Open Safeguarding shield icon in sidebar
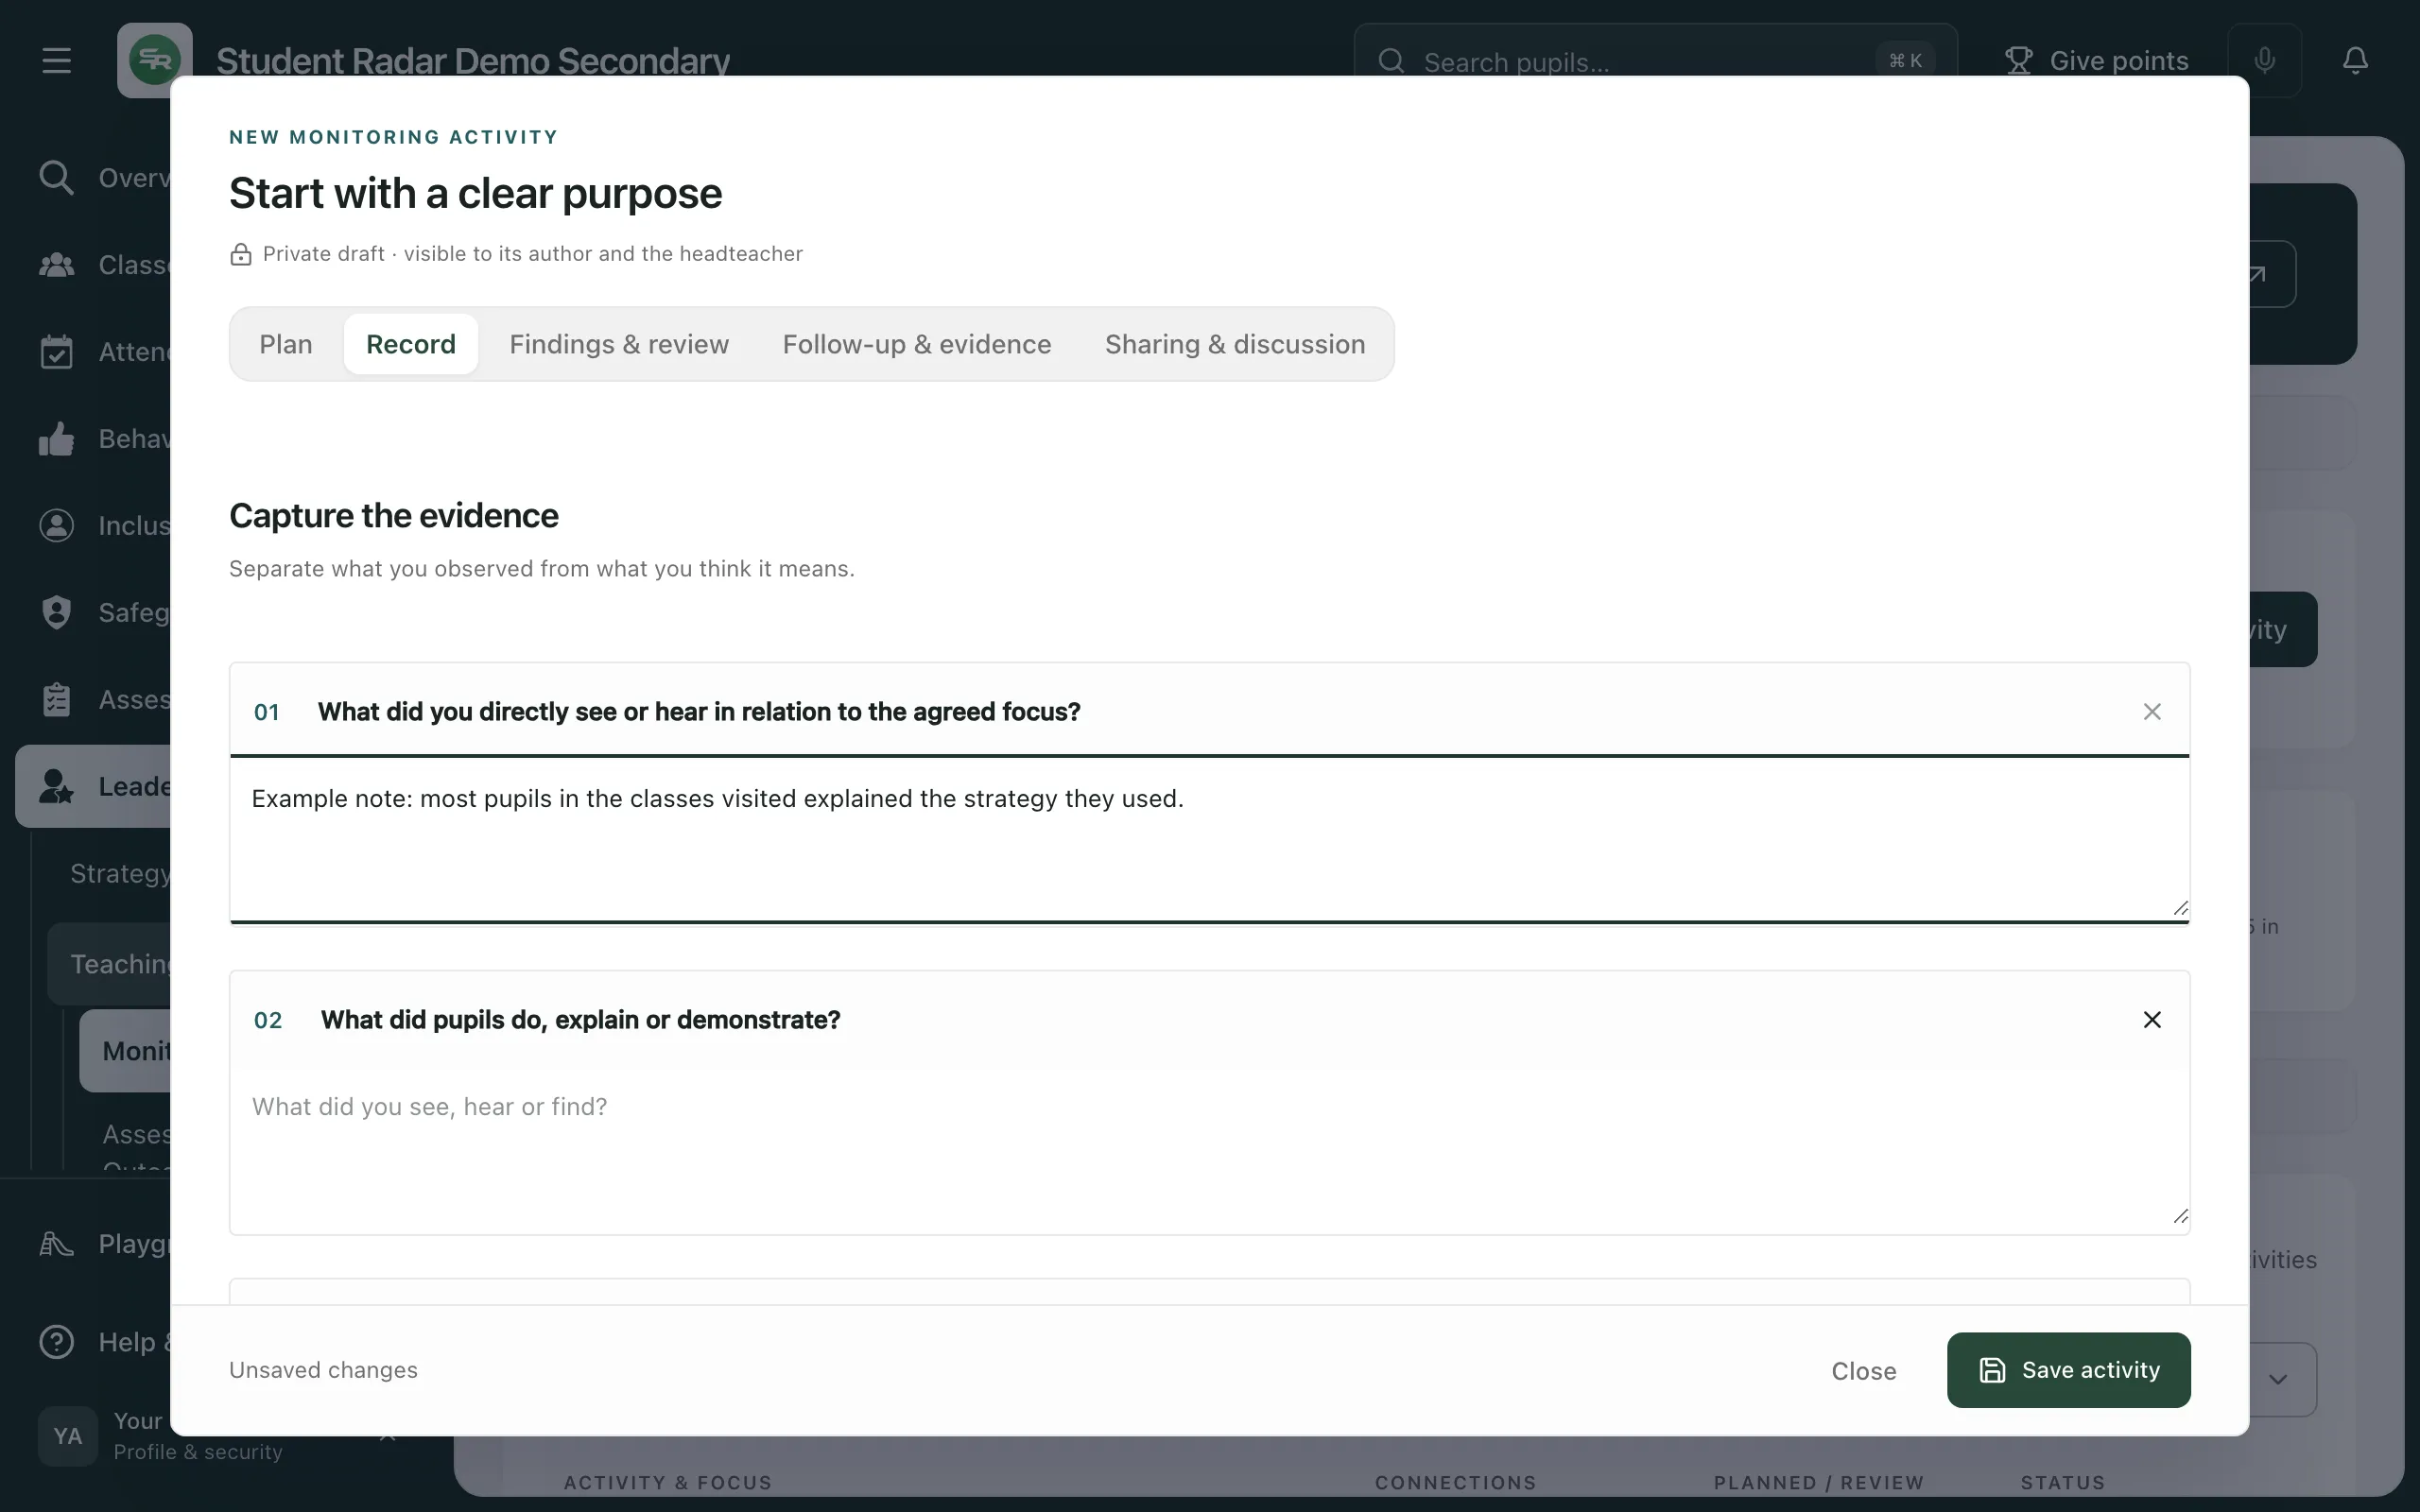This screenshot has width=2420, height=1512. (56, 612)
